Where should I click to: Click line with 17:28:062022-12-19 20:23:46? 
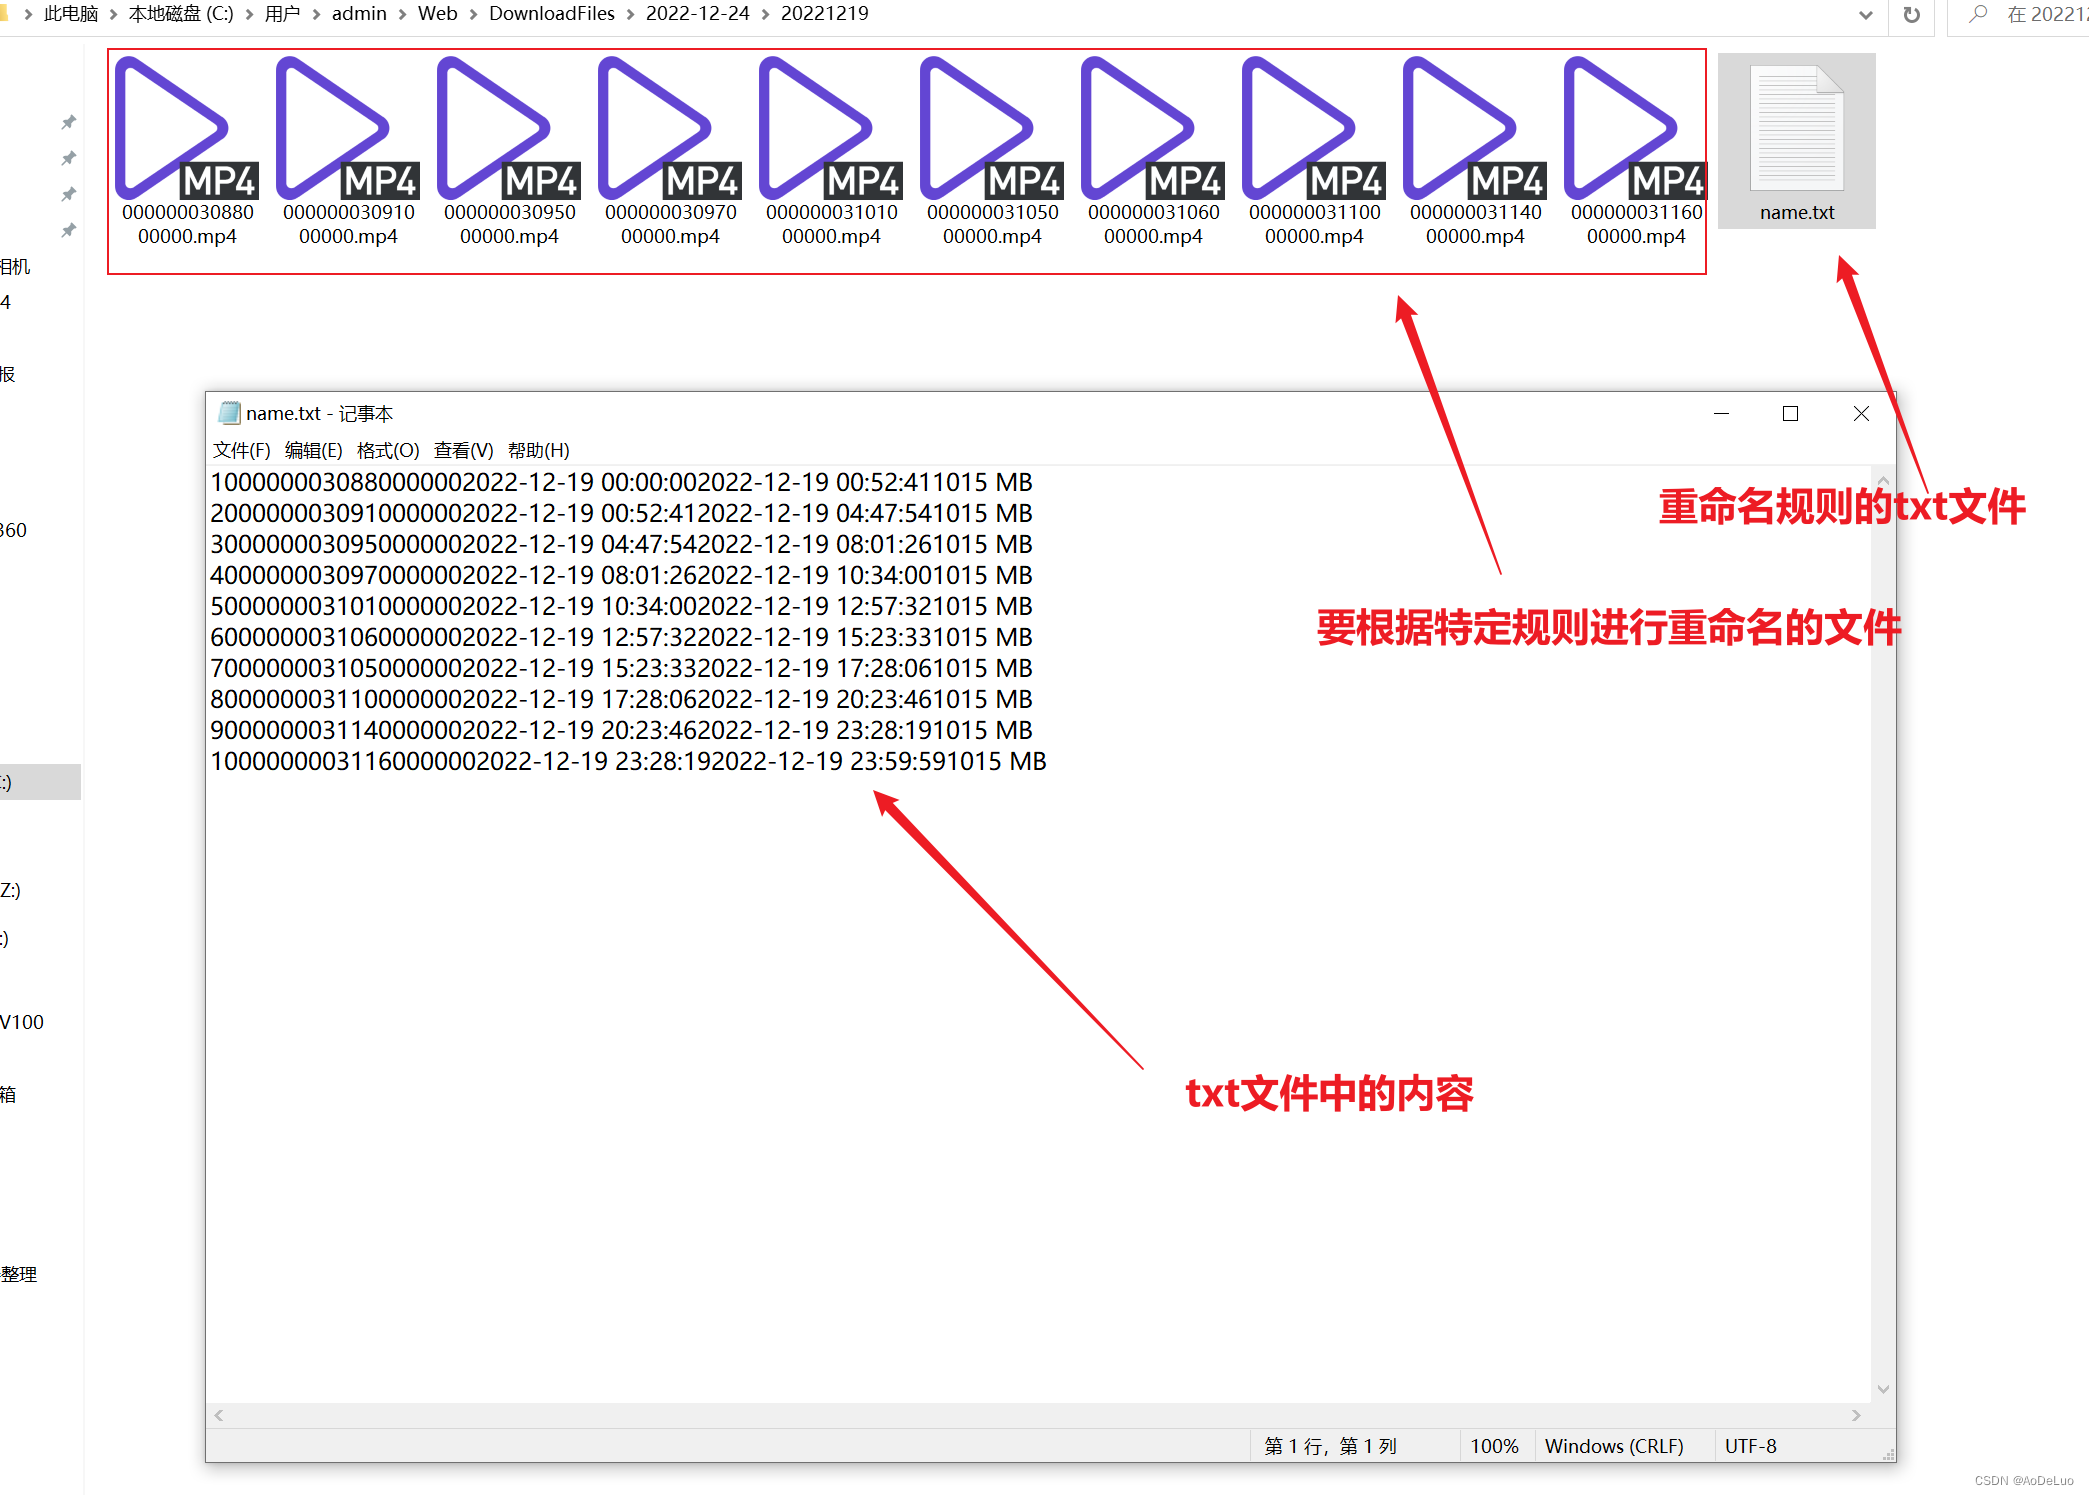click(621, 699)
